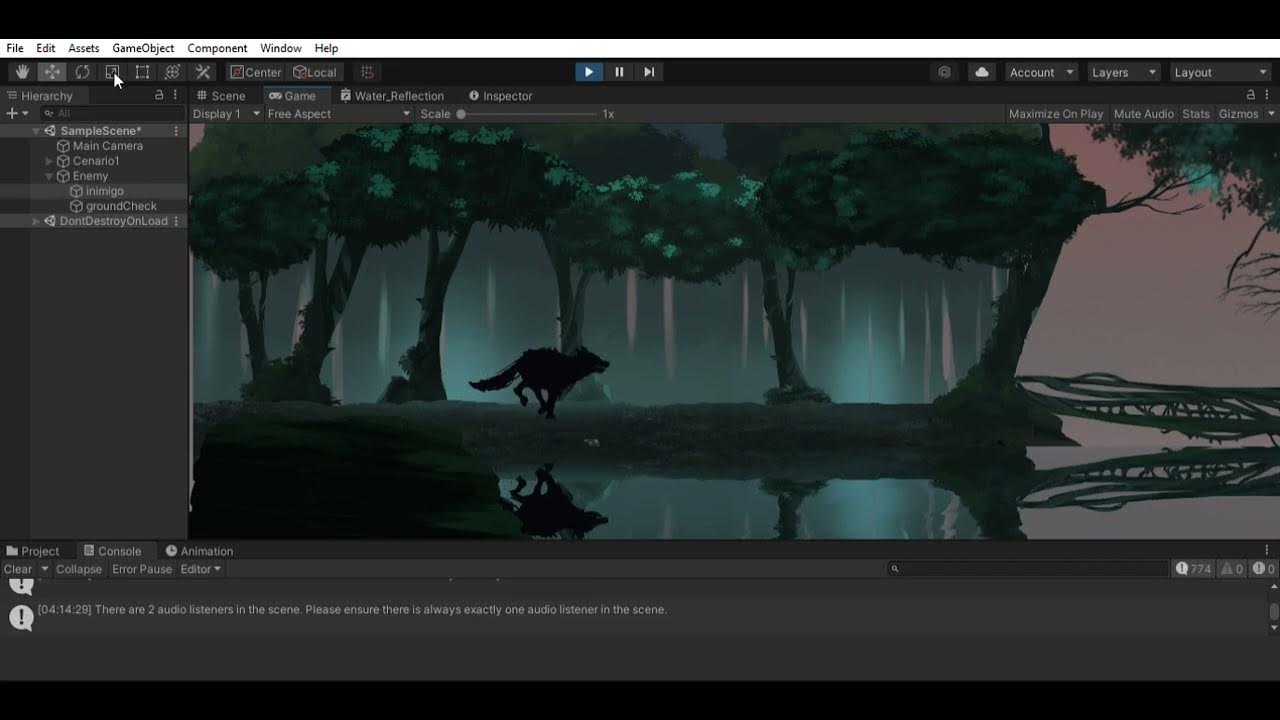Image resolution: width=1280 pixels, height=720 pixels.
Task: Open DontDestroyOnLoad scene options menu
Action: click(176, 221)
